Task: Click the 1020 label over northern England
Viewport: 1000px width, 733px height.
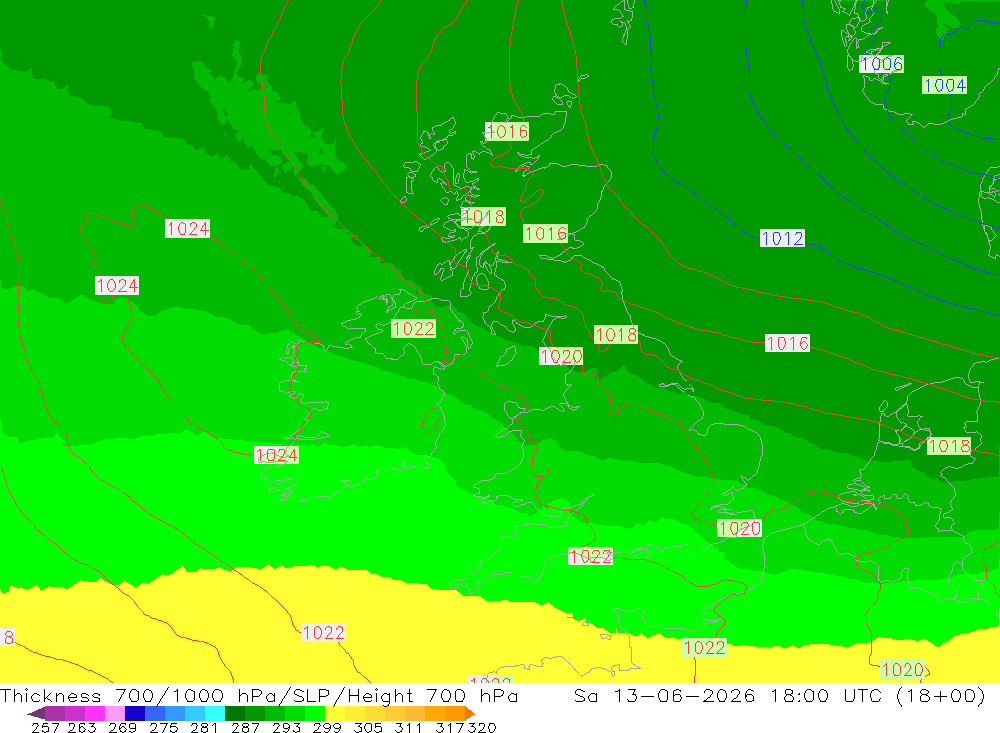Action: 561,356
